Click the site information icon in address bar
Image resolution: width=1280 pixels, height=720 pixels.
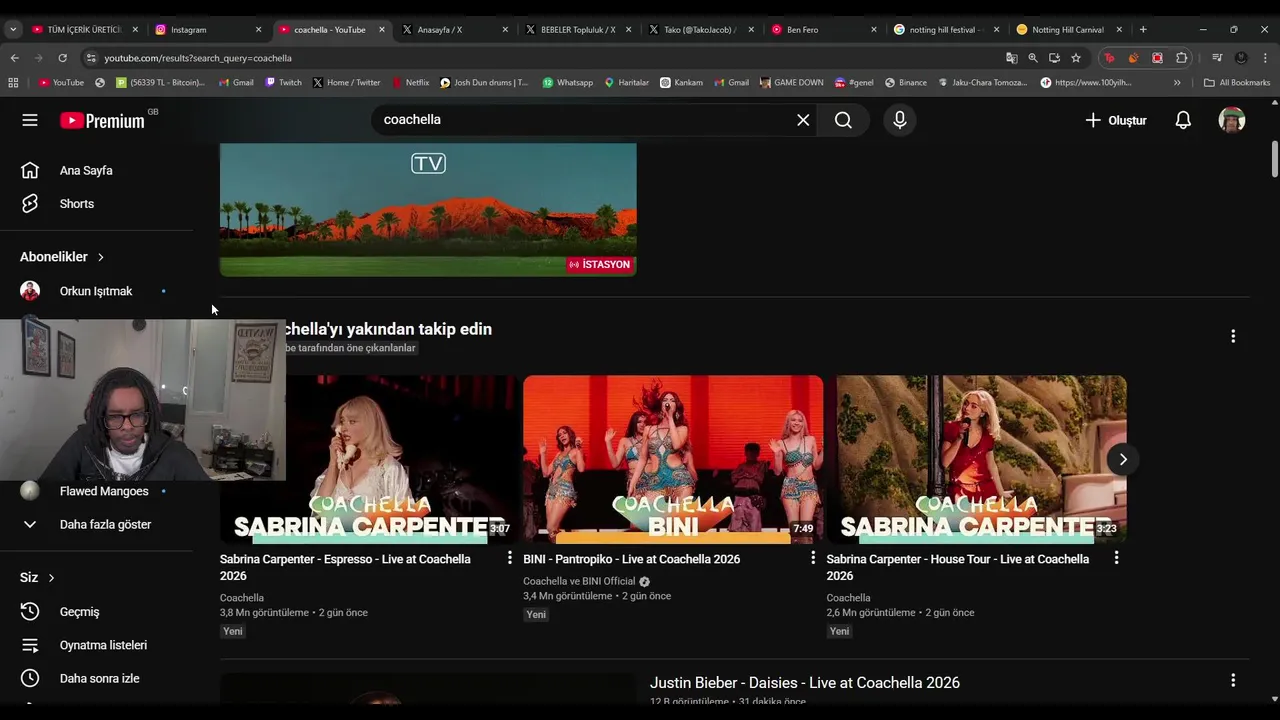[91, 58]
